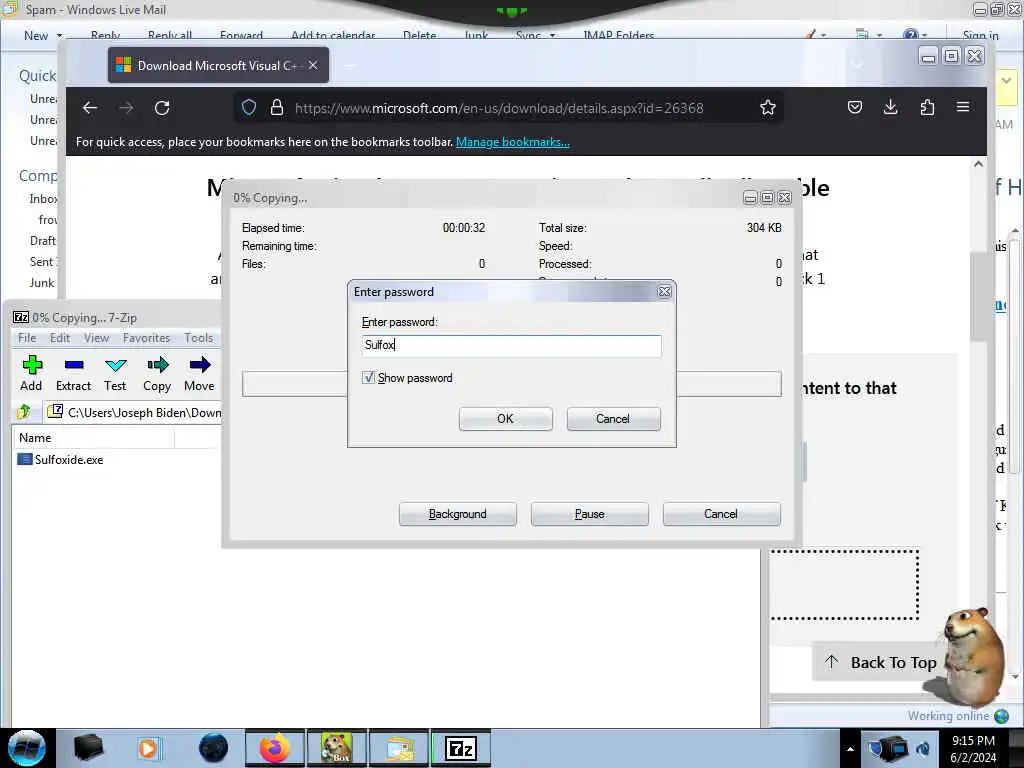Open Windows Live Mail taskbar icon

tap(399, 748)
